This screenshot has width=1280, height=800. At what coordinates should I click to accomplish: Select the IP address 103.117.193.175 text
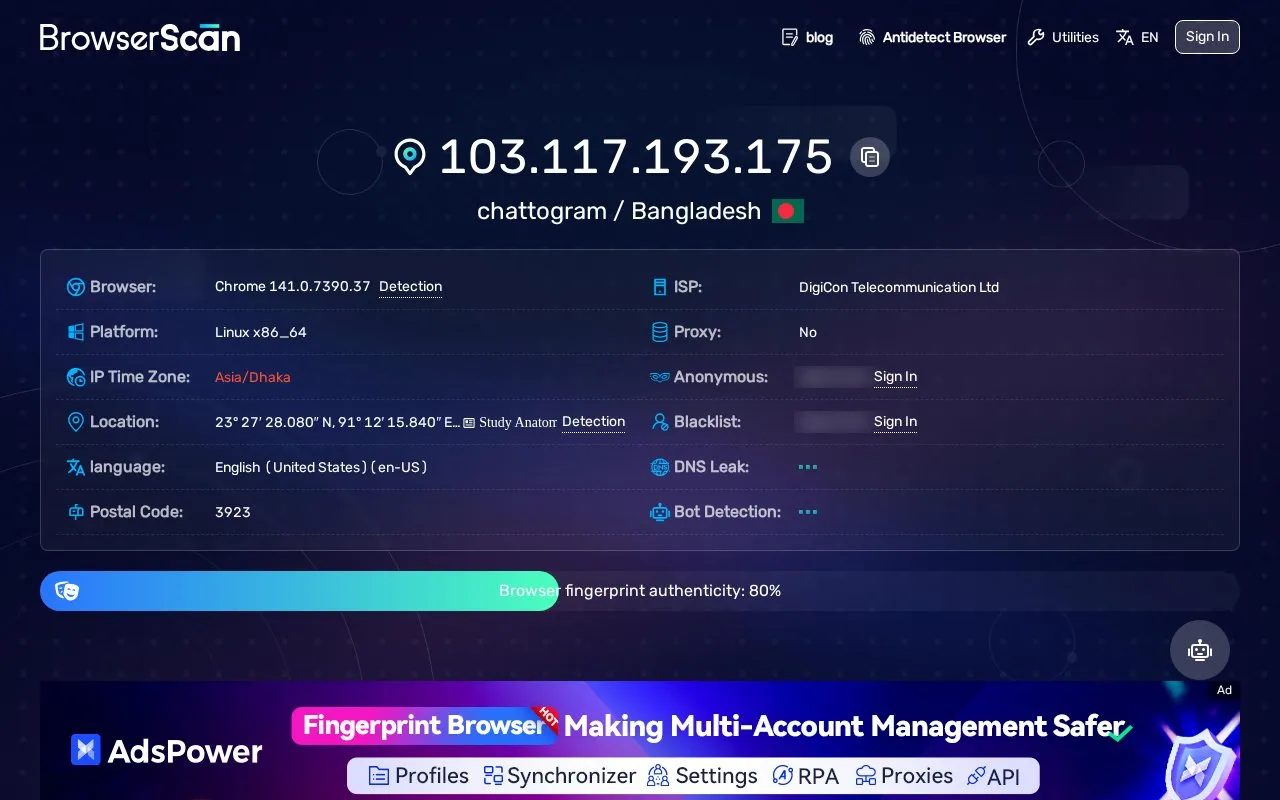[x=636, y=157]
